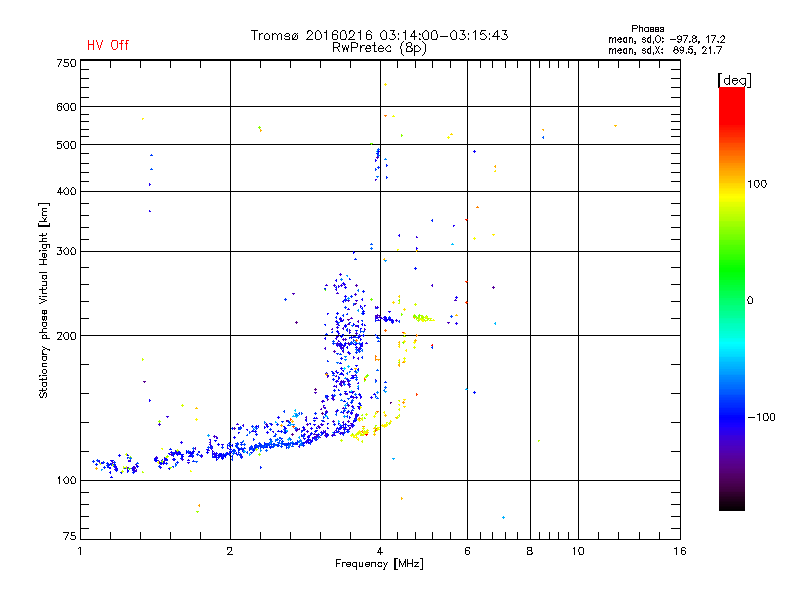
Task: Click the yellow-green echo cluster near 220 km
Action: [423, 318]
